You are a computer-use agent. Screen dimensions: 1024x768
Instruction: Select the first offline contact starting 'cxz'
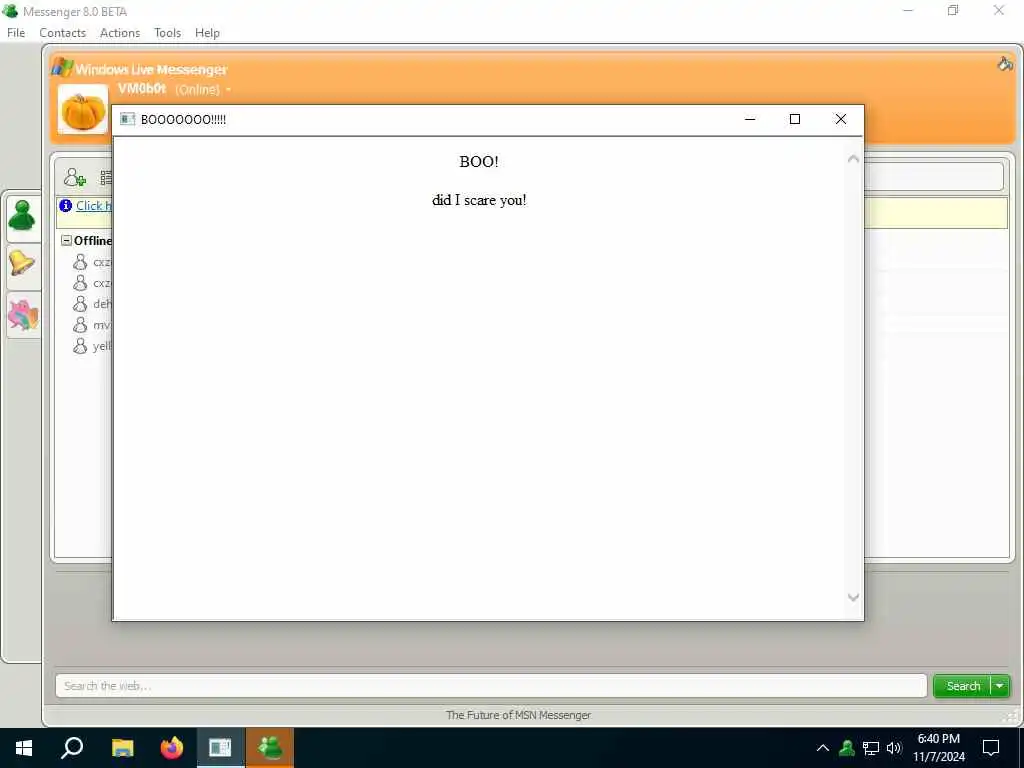point(92,262)
